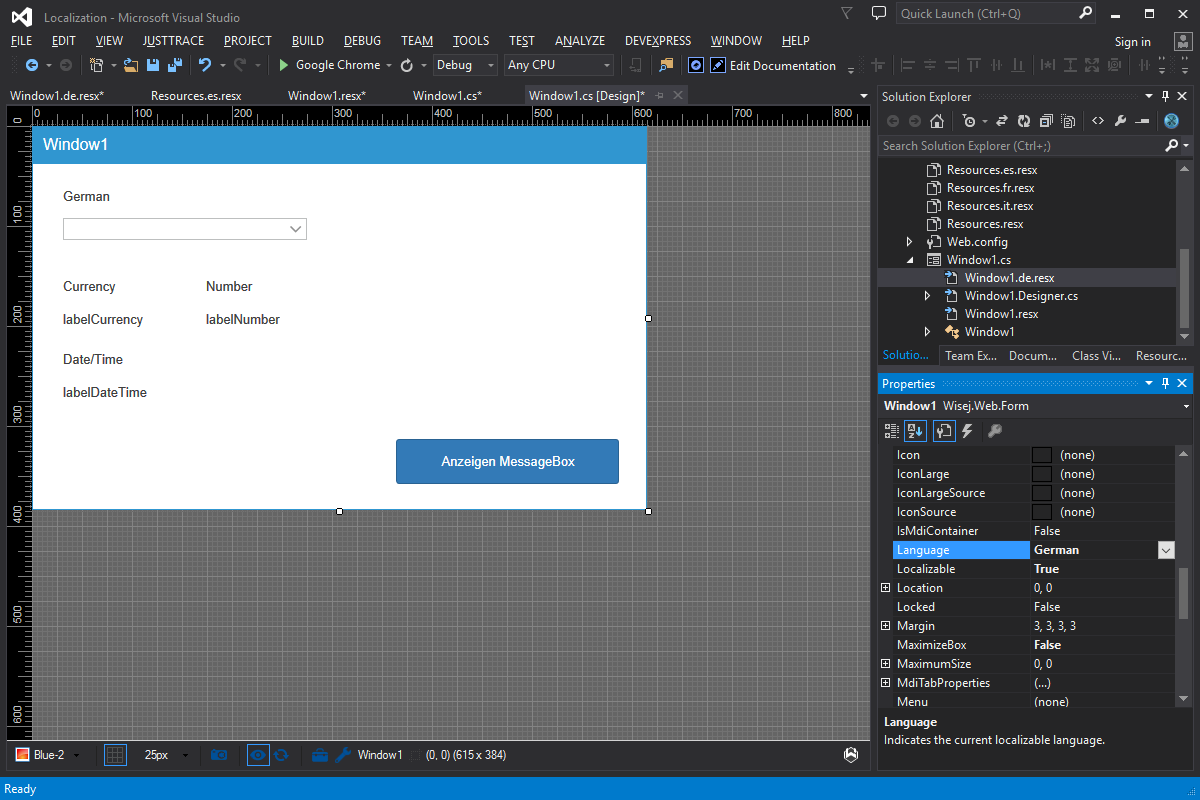Refresh the Solution Explorer
This screenshot has width=1200, height=800.
(x=1024, y=121)
